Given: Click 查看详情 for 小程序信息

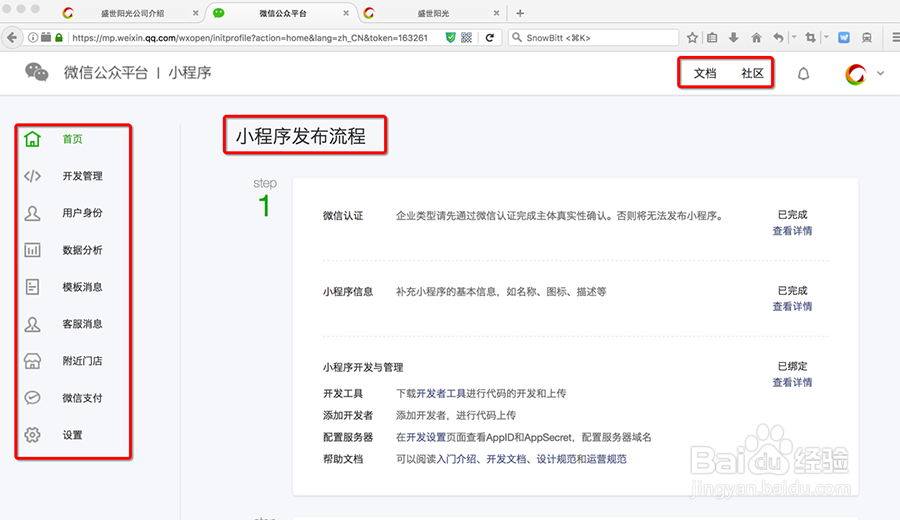Looking at the screenshot, I should 792,306.
